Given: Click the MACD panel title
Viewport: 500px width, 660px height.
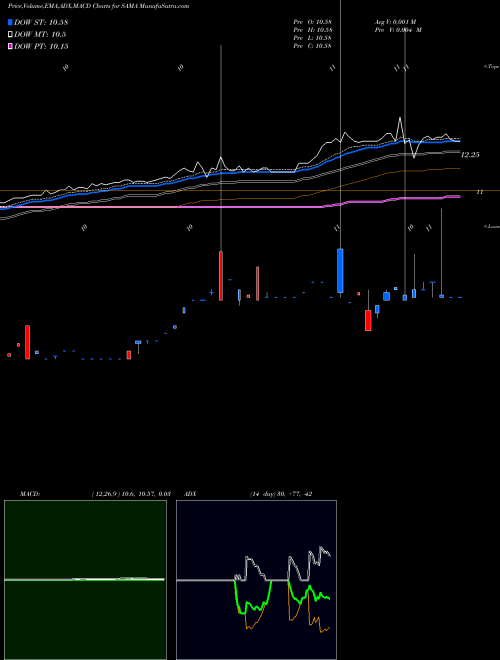Looking at the screenshot, I should [x=30, y=494].
